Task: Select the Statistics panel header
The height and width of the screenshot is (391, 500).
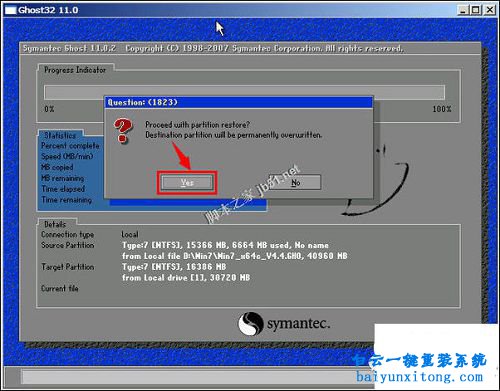Action: pyautogui.click(x=60, y=135)
